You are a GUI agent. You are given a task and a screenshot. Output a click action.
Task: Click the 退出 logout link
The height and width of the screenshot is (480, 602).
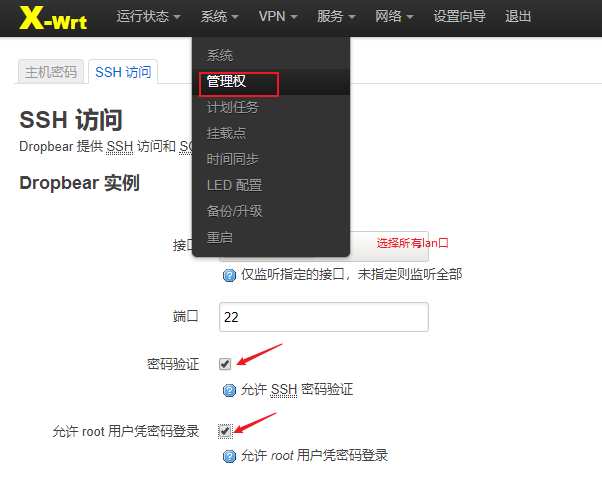pyautogui.click(x=518, y=17)
